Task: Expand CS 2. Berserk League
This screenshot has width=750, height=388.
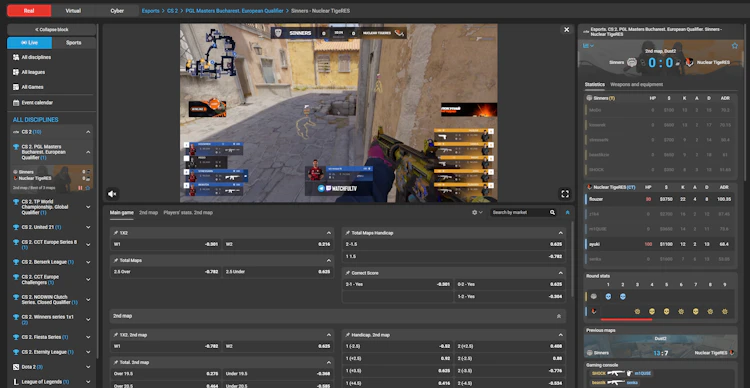Action: (88, 262)
